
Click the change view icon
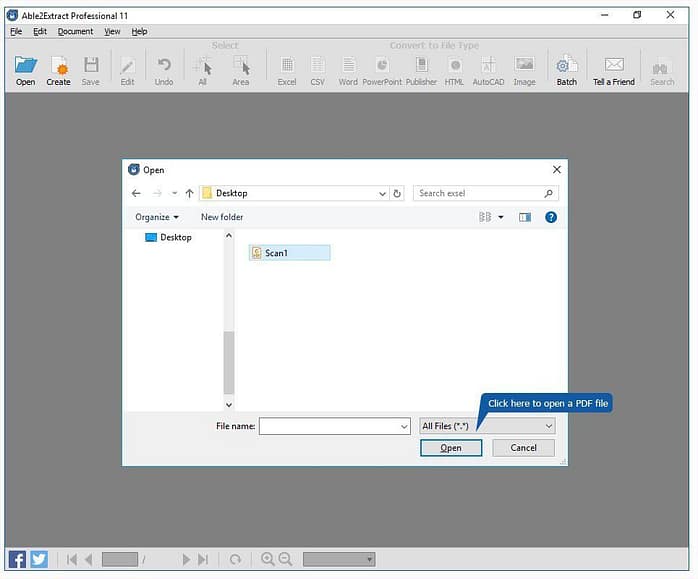click(485, 217)
